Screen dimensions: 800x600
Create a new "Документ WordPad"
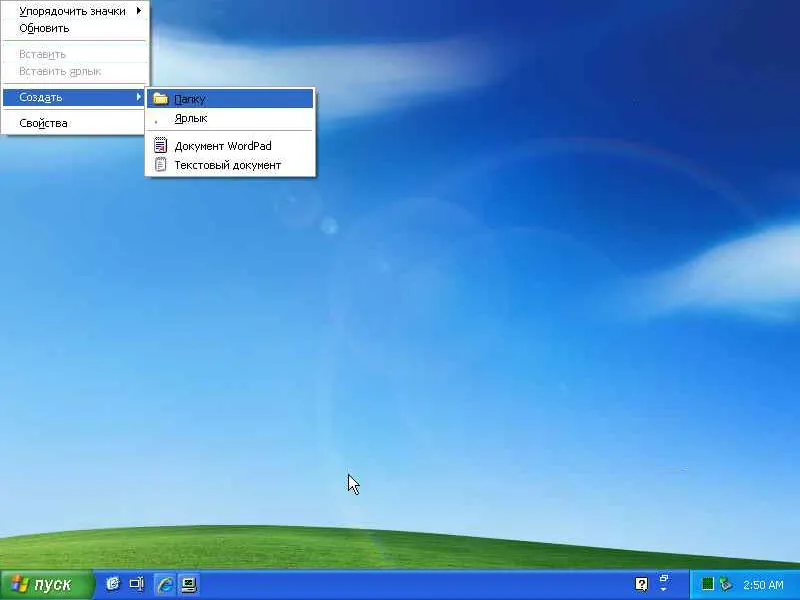coord(230,146)
